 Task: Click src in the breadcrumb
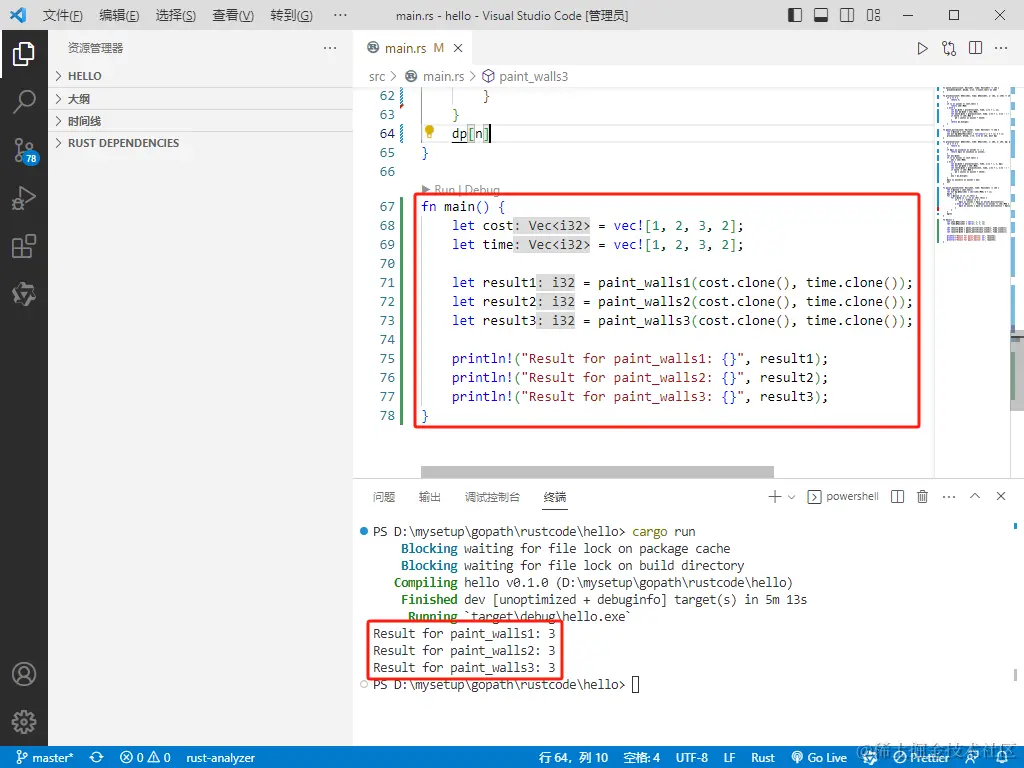[x=377, y=76]
